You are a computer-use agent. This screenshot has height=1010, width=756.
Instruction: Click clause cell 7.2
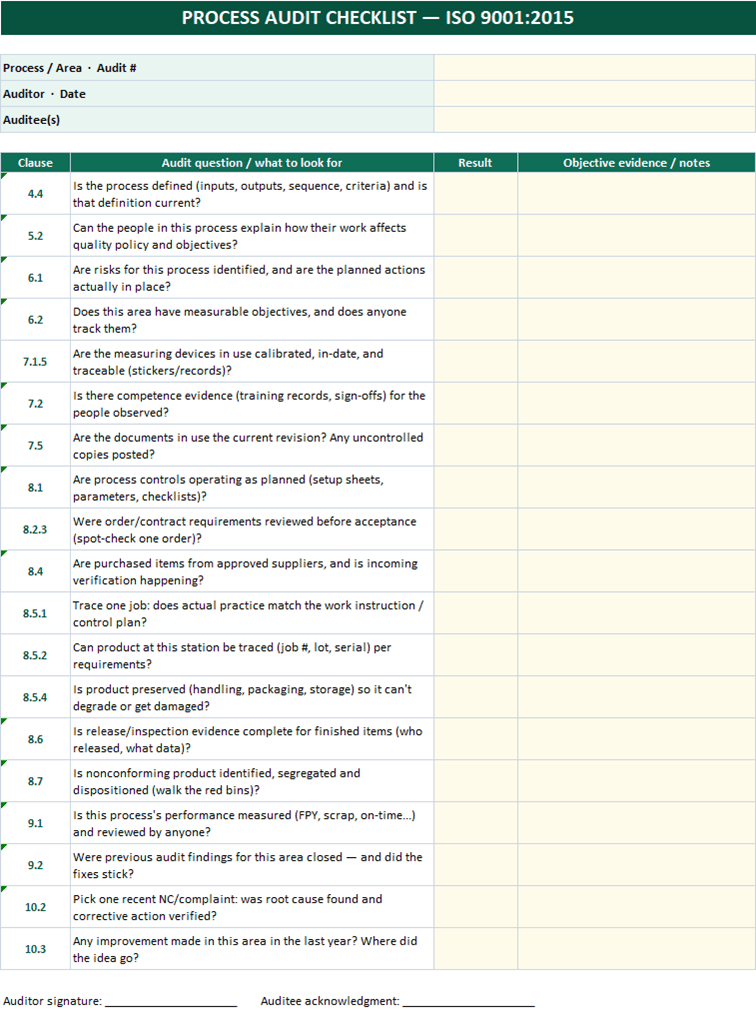tap(35, 403)
